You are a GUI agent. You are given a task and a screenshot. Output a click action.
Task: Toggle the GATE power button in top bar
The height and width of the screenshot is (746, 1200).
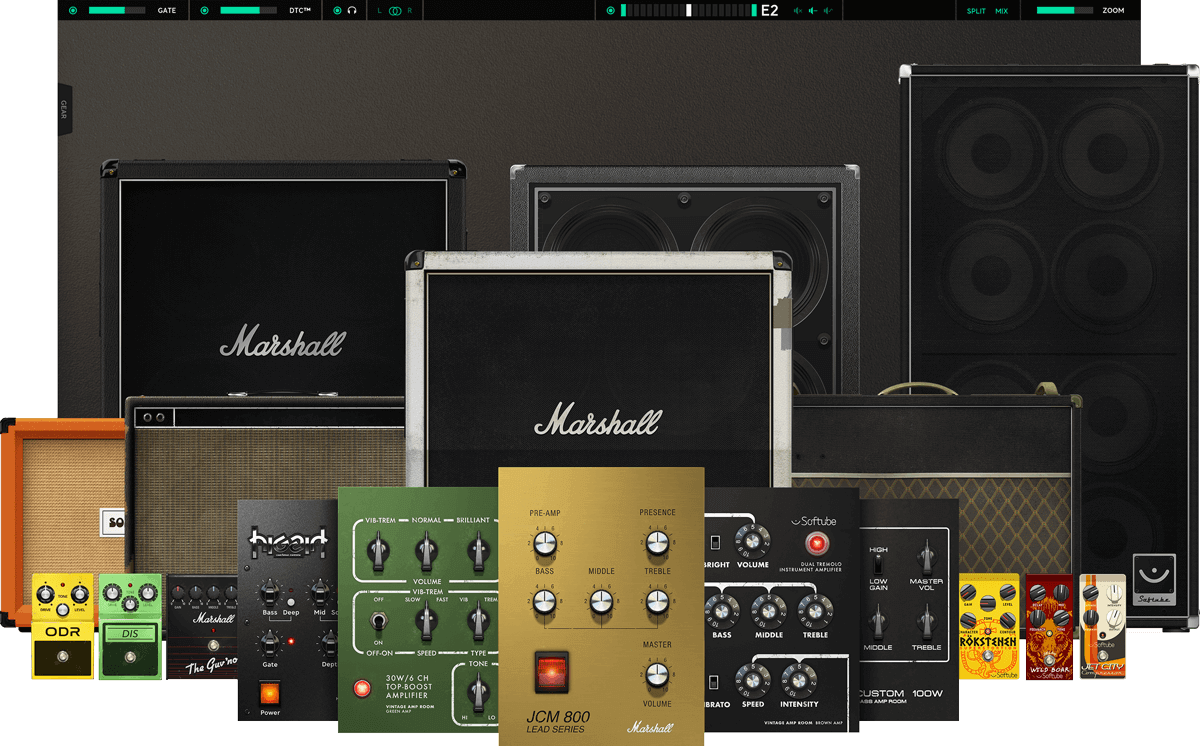click(x=73, y=10)
